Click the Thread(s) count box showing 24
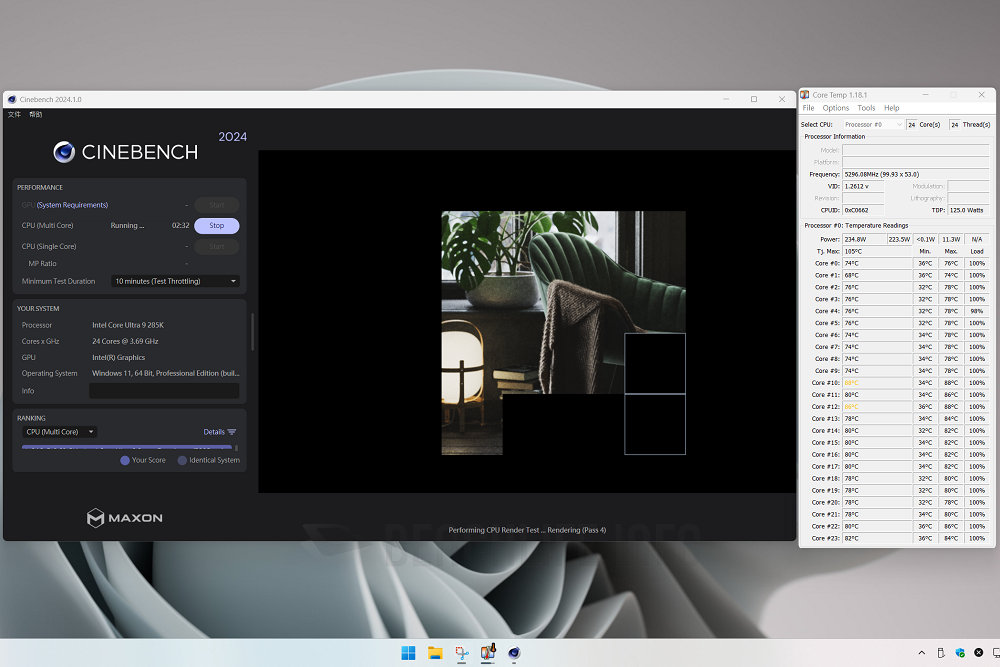The width and height of the screenshot is (1000, 667). point(955,124)
